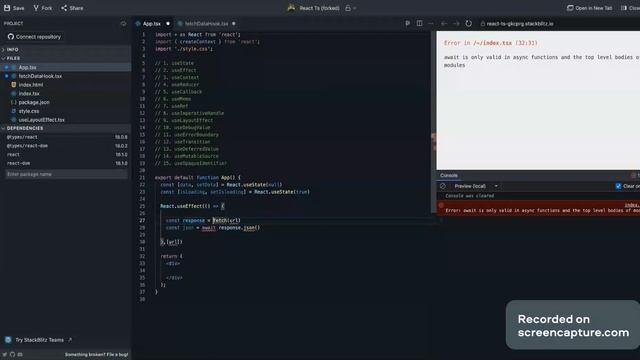Open package.json in the file tree

[x=34, y=102]
